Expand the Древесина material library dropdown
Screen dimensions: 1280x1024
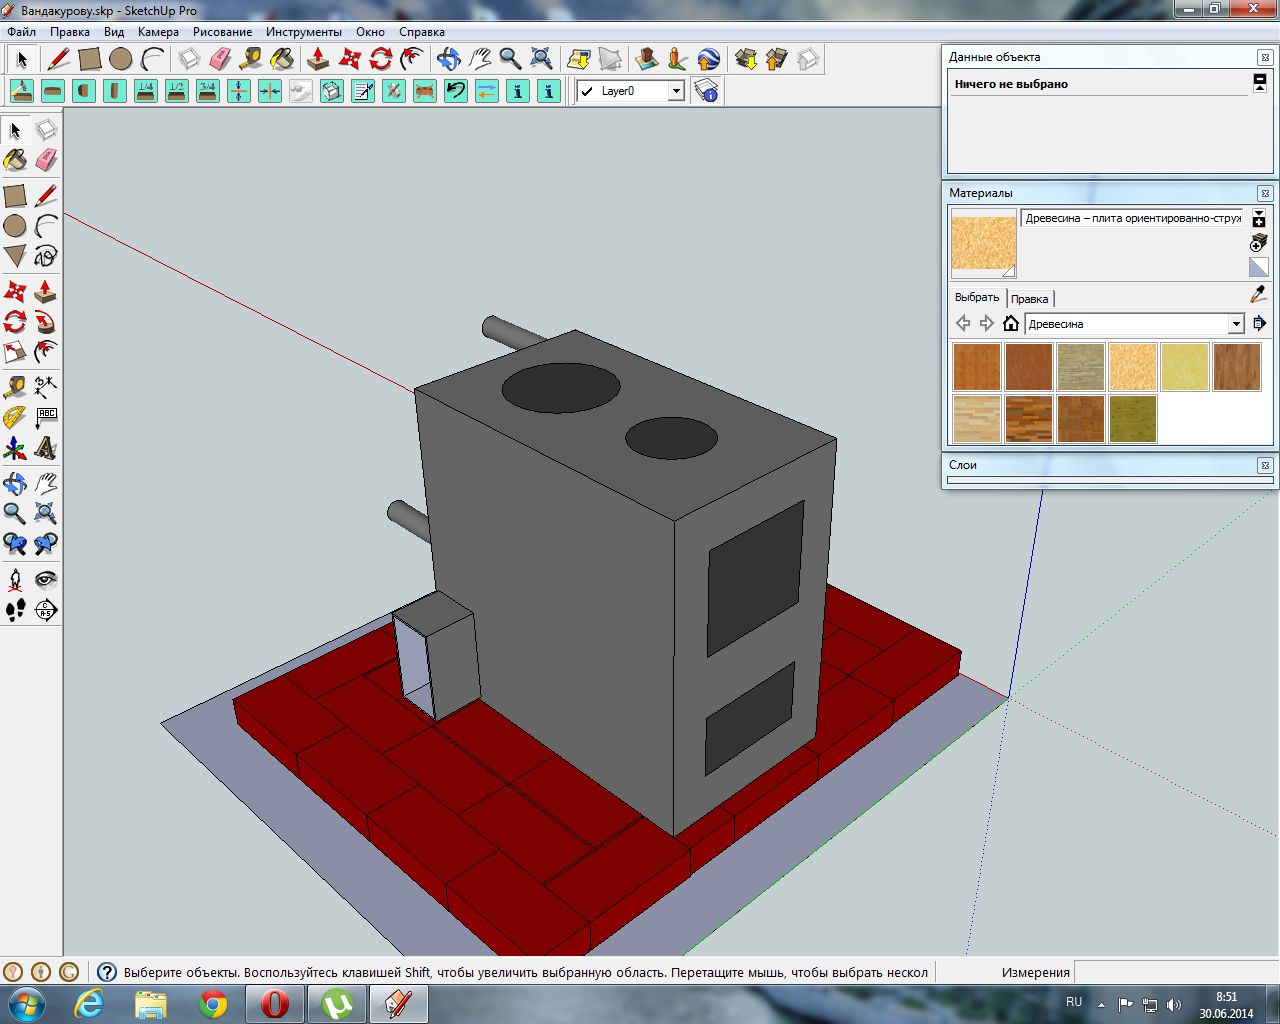tap(1236, 324)
